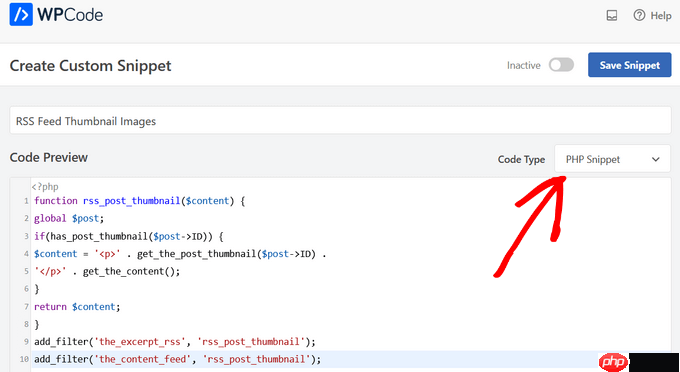This screenshot has width=680, height=372.
Task: Click the line number 8 in gutter
Action: coord(26,324)
